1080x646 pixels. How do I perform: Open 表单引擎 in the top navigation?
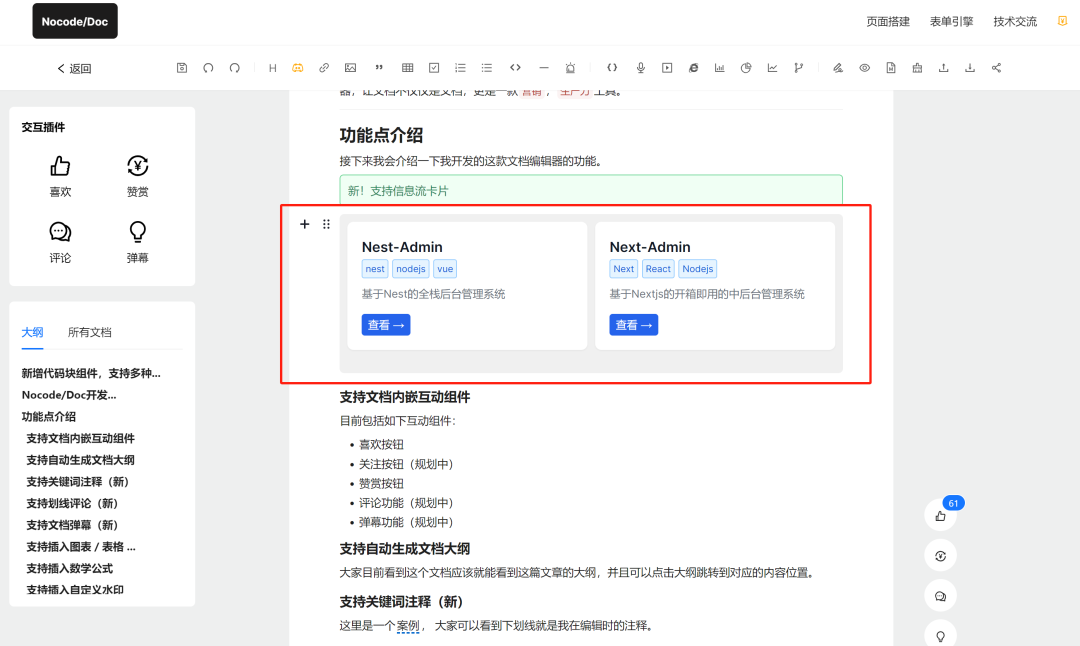pyautogui.click(x=951, y=21)
